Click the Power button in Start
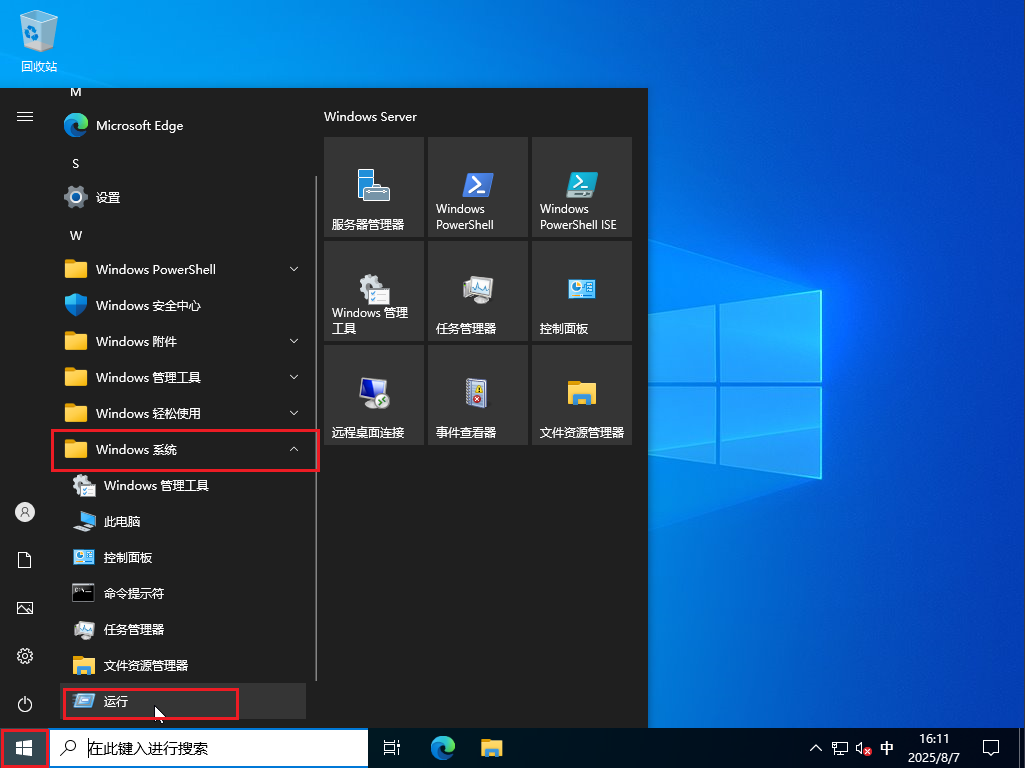1025x768 pixels. click(25, 704)
